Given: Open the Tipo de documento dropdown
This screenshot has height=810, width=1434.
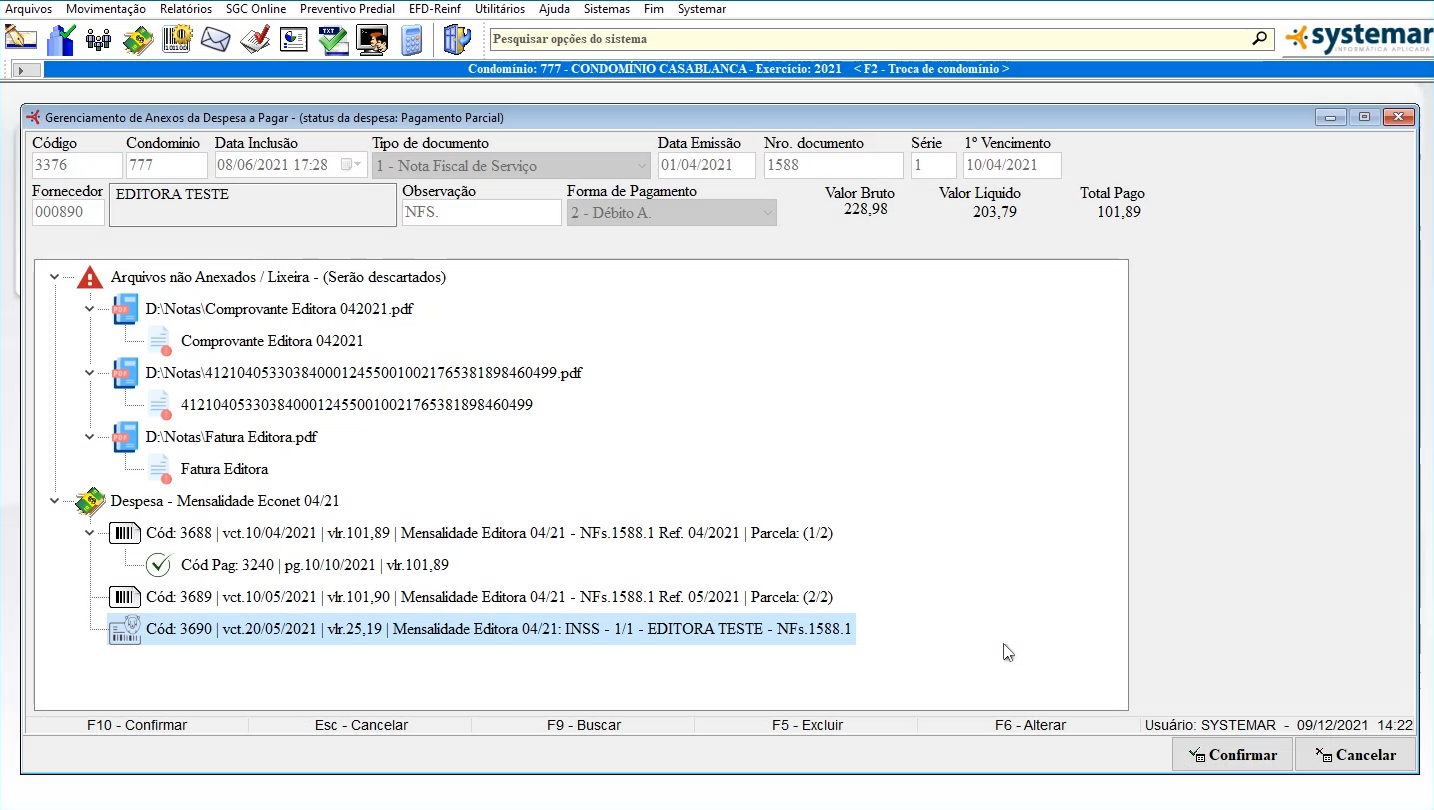Looking at the screenshot, I should click(x=642, y=166).
